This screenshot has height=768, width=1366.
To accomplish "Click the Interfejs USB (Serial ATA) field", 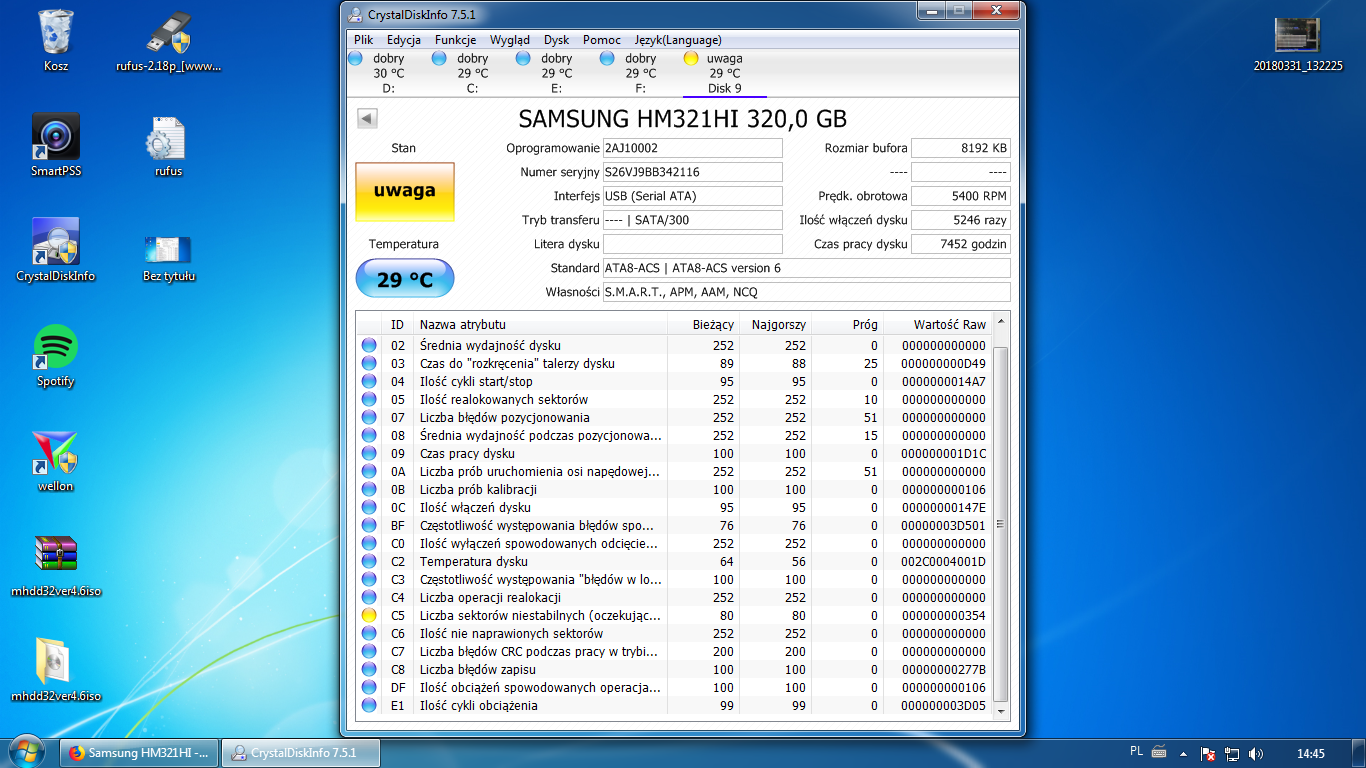I will point(692,196).
